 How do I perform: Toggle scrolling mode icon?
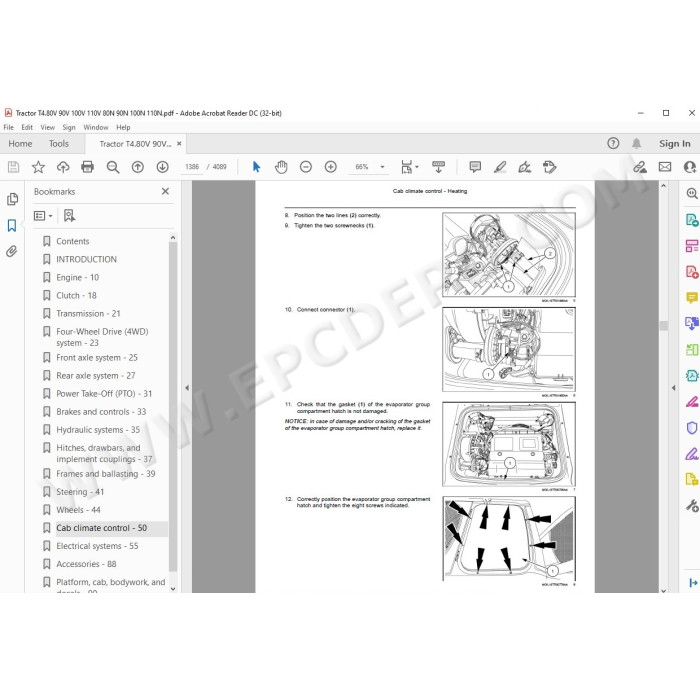[438, 167]
